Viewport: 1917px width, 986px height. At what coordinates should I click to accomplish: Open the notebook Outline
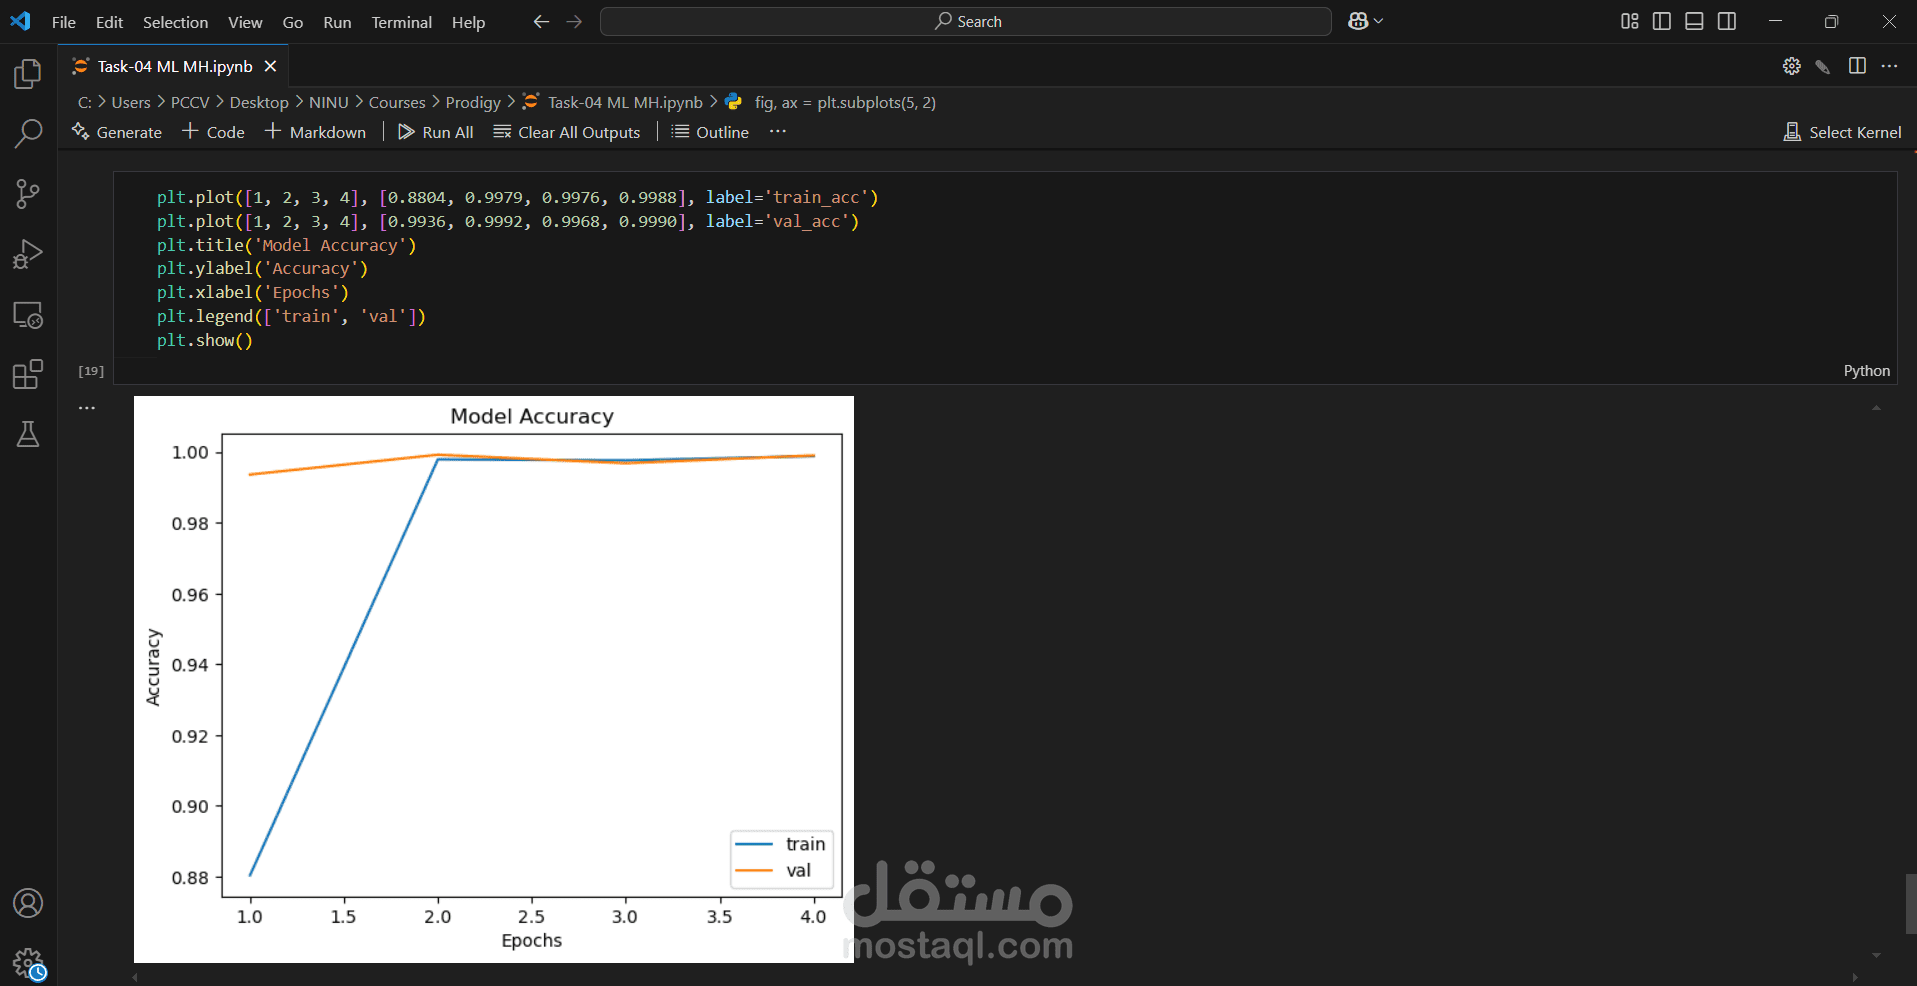point(710,132)
